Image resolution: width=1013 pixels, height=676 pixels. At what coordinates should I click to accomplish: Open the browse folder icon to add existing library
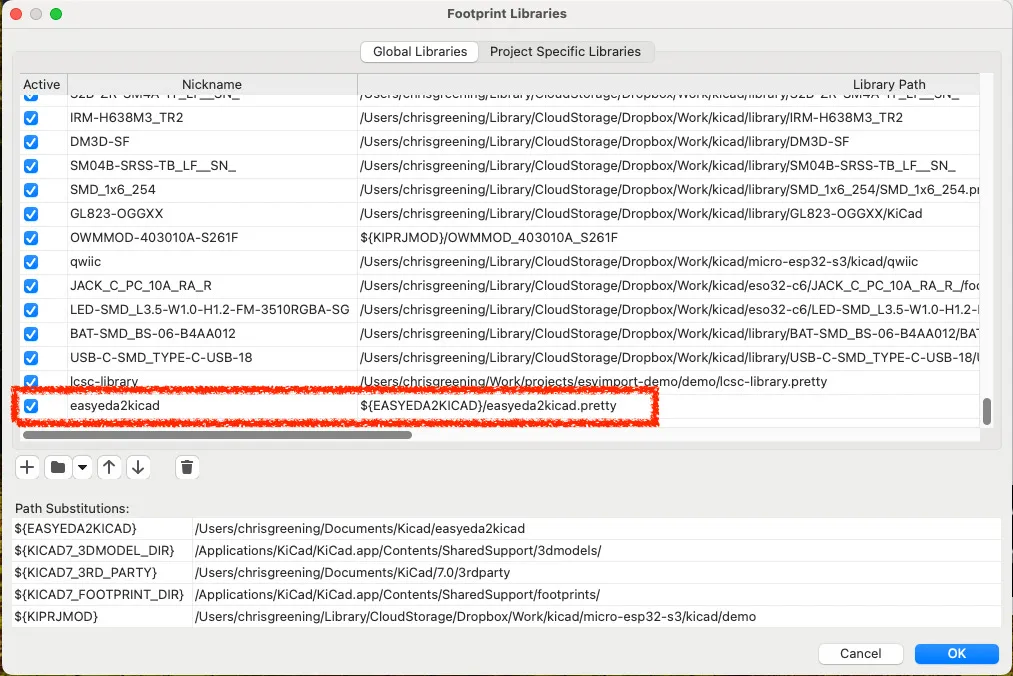[59, 467]
